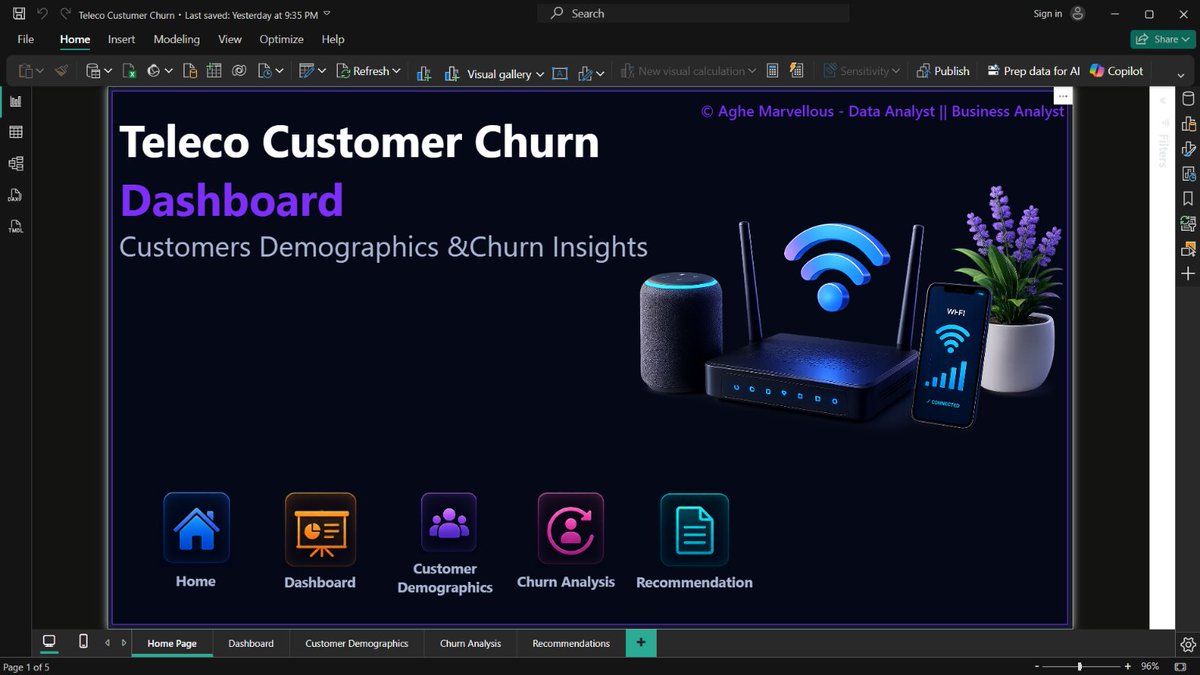Open the file title dropdown chevron
Screen dimensions: 1200x675
(327, 14)
